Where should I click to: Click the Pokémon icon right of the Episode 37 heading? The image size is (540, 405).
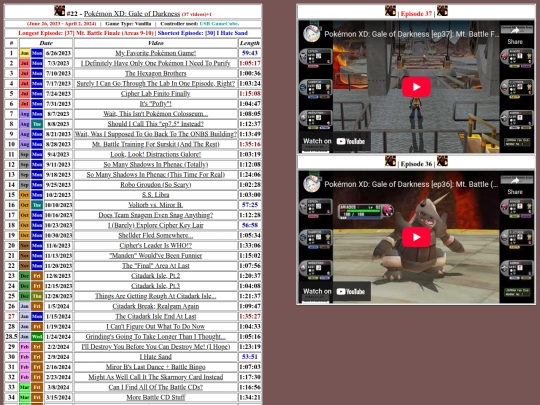442,11
